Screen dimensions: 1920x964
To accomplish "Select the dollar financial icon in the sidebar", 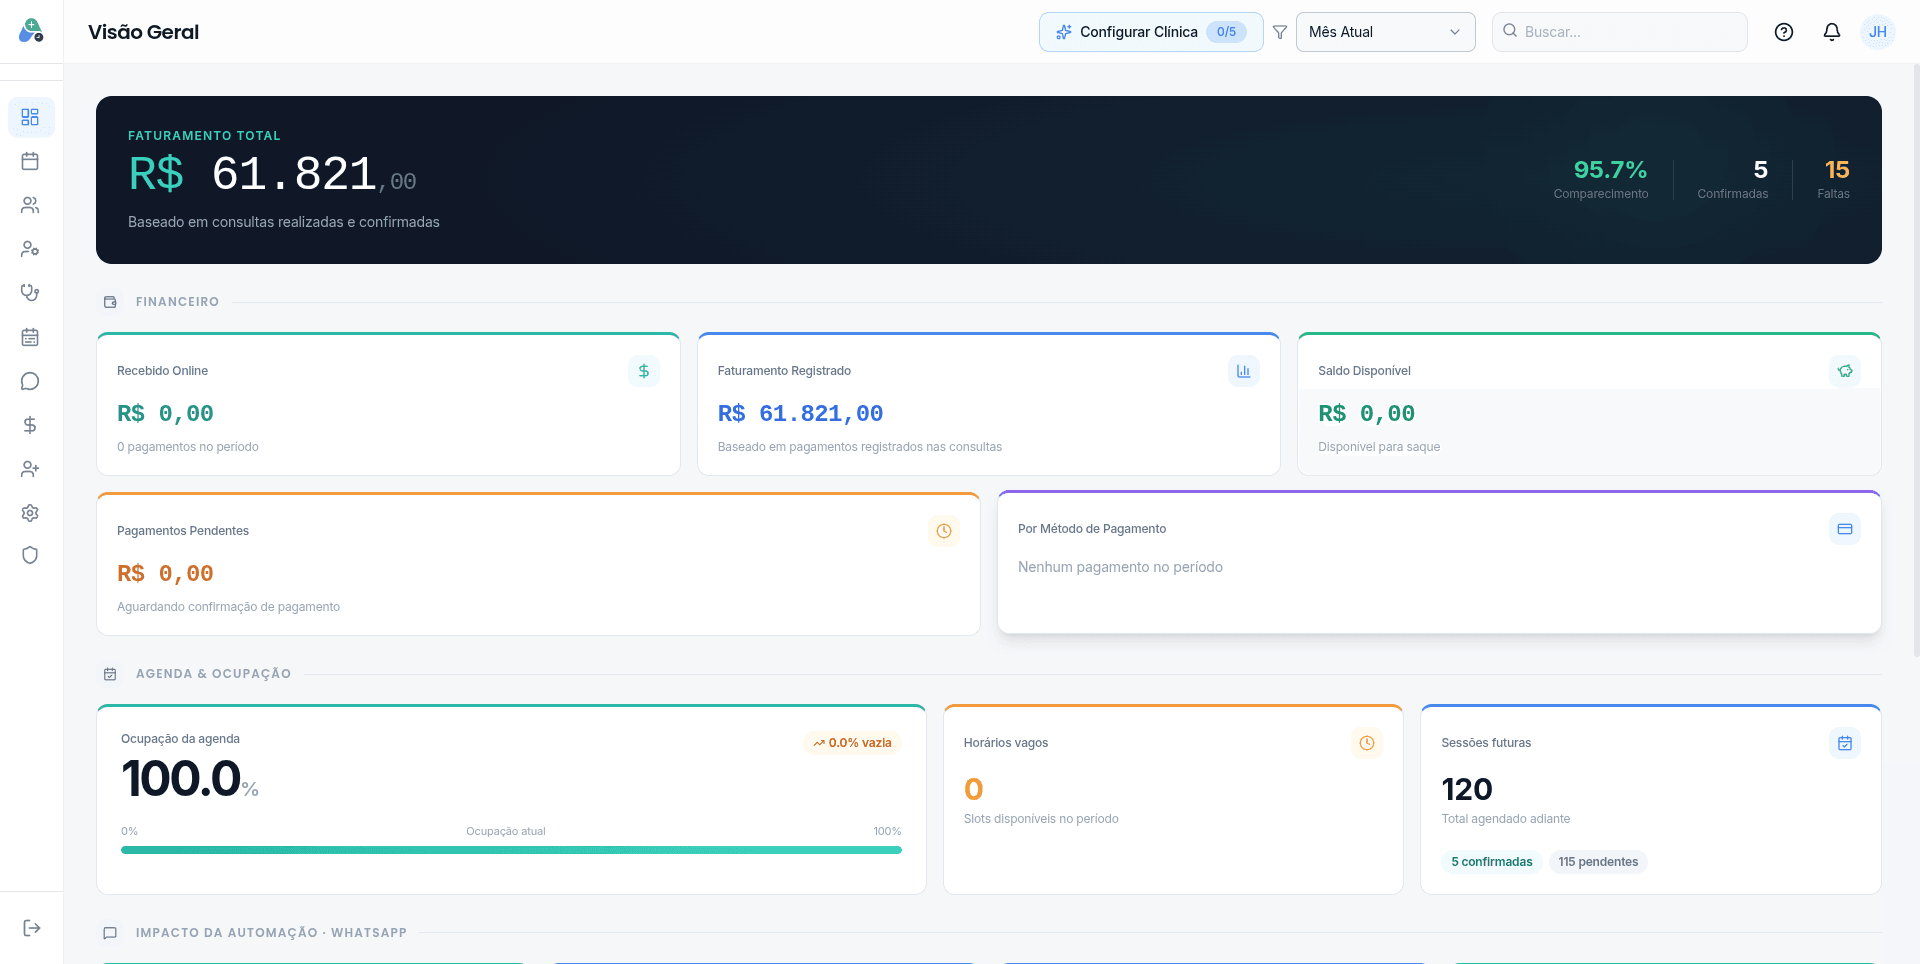I will coord(30,425).
